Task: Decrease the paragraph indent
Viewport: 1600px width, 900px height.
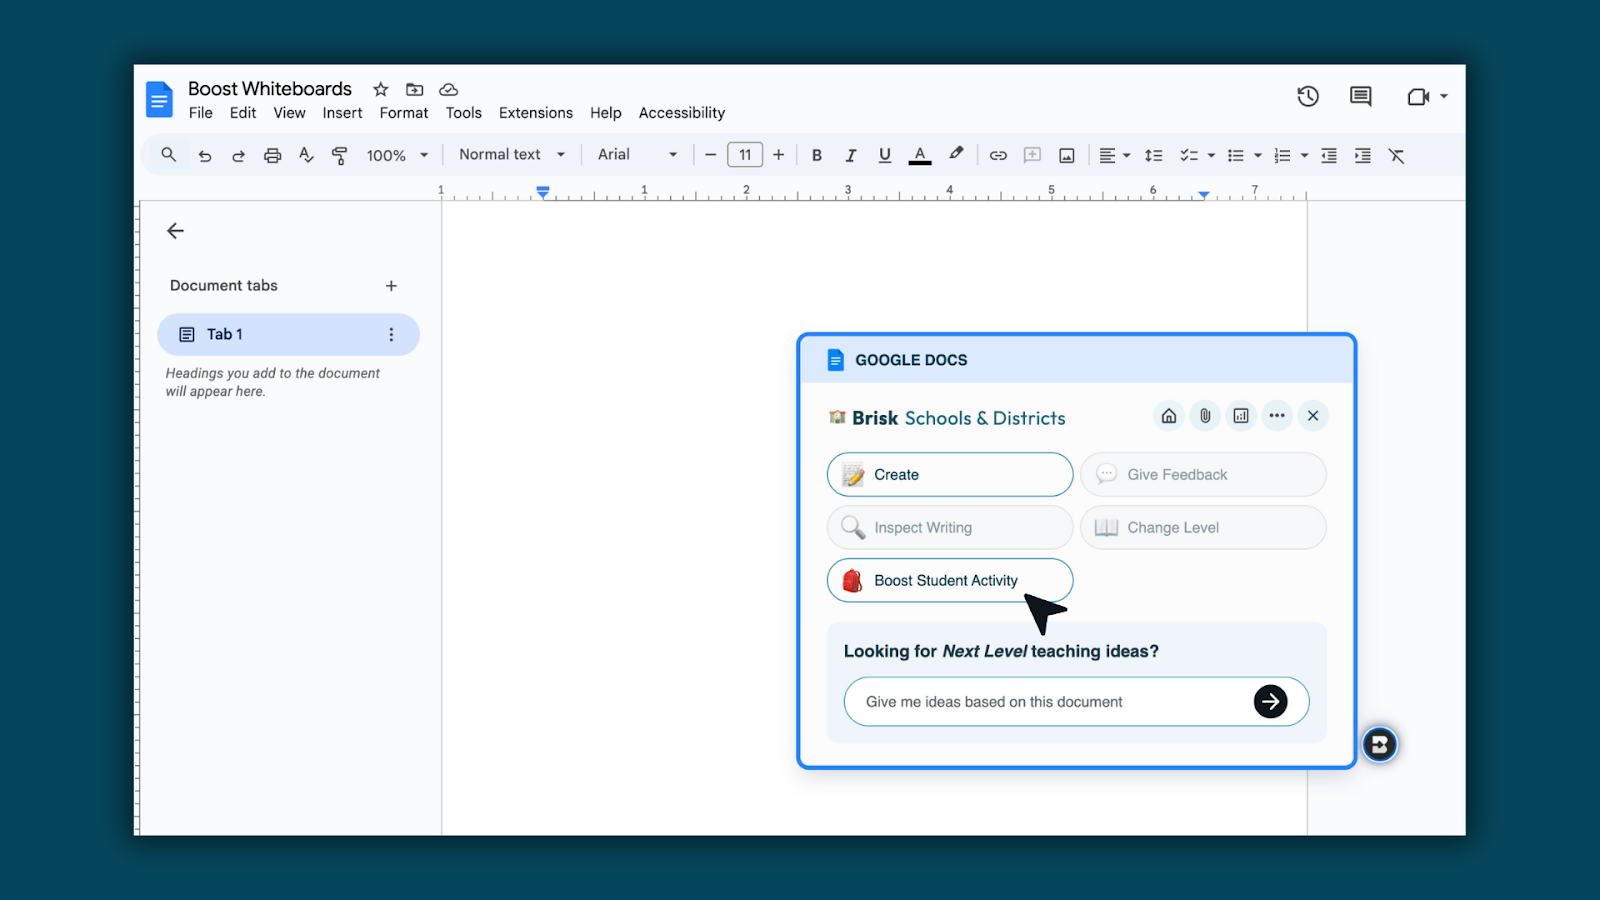Action: [x=1328, y=155]
